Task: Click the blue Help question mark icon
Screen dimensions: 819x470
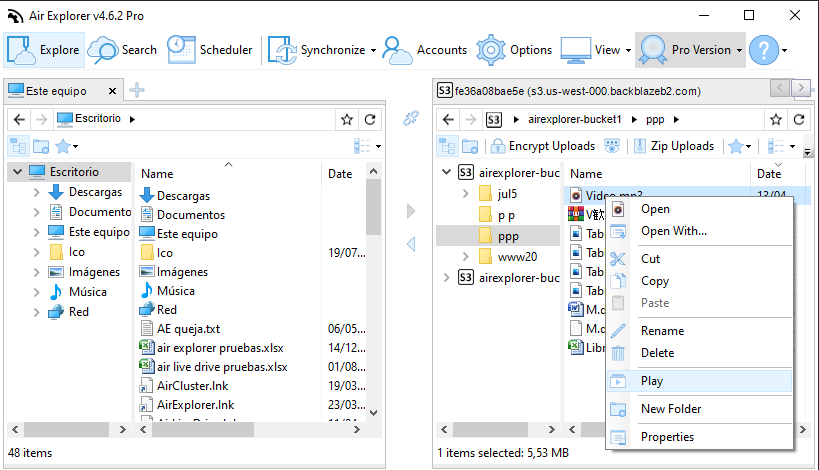Action: click(x=764, y=50)
